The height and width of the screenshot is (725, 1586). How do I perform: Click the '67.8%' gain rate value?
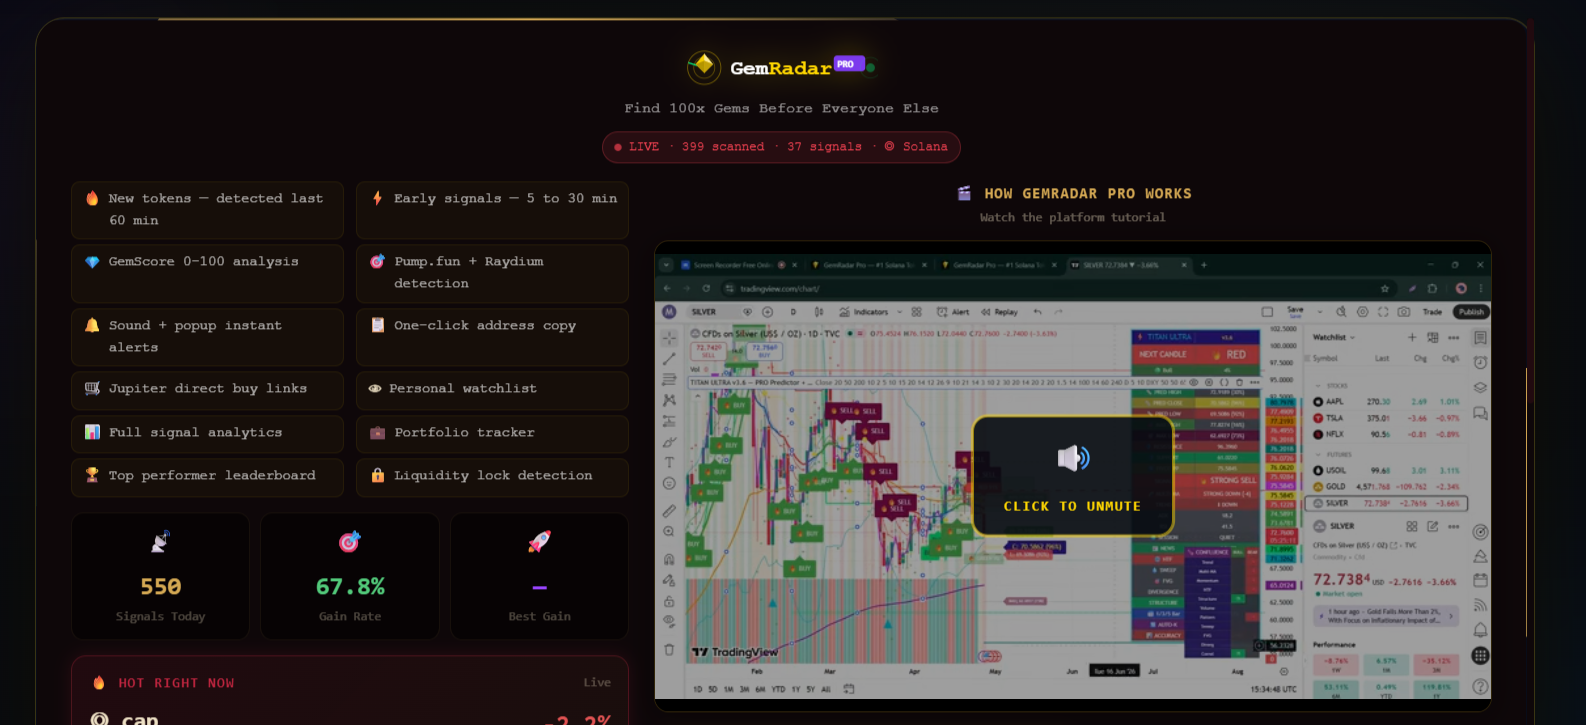(x=350, y=587)
